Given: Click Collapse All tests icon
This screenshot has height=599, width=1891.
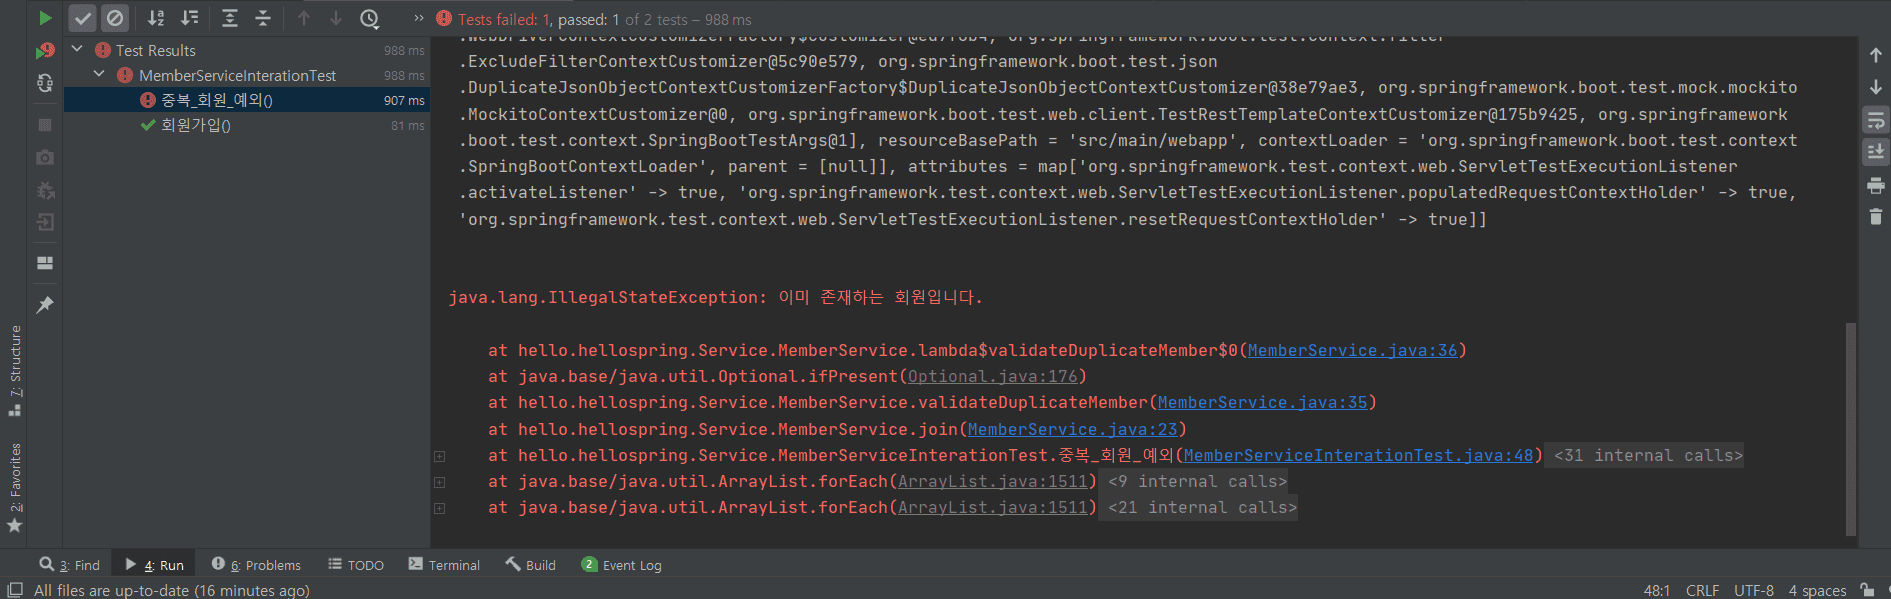Looking at the screenshot, I should (x=262, y=18).
